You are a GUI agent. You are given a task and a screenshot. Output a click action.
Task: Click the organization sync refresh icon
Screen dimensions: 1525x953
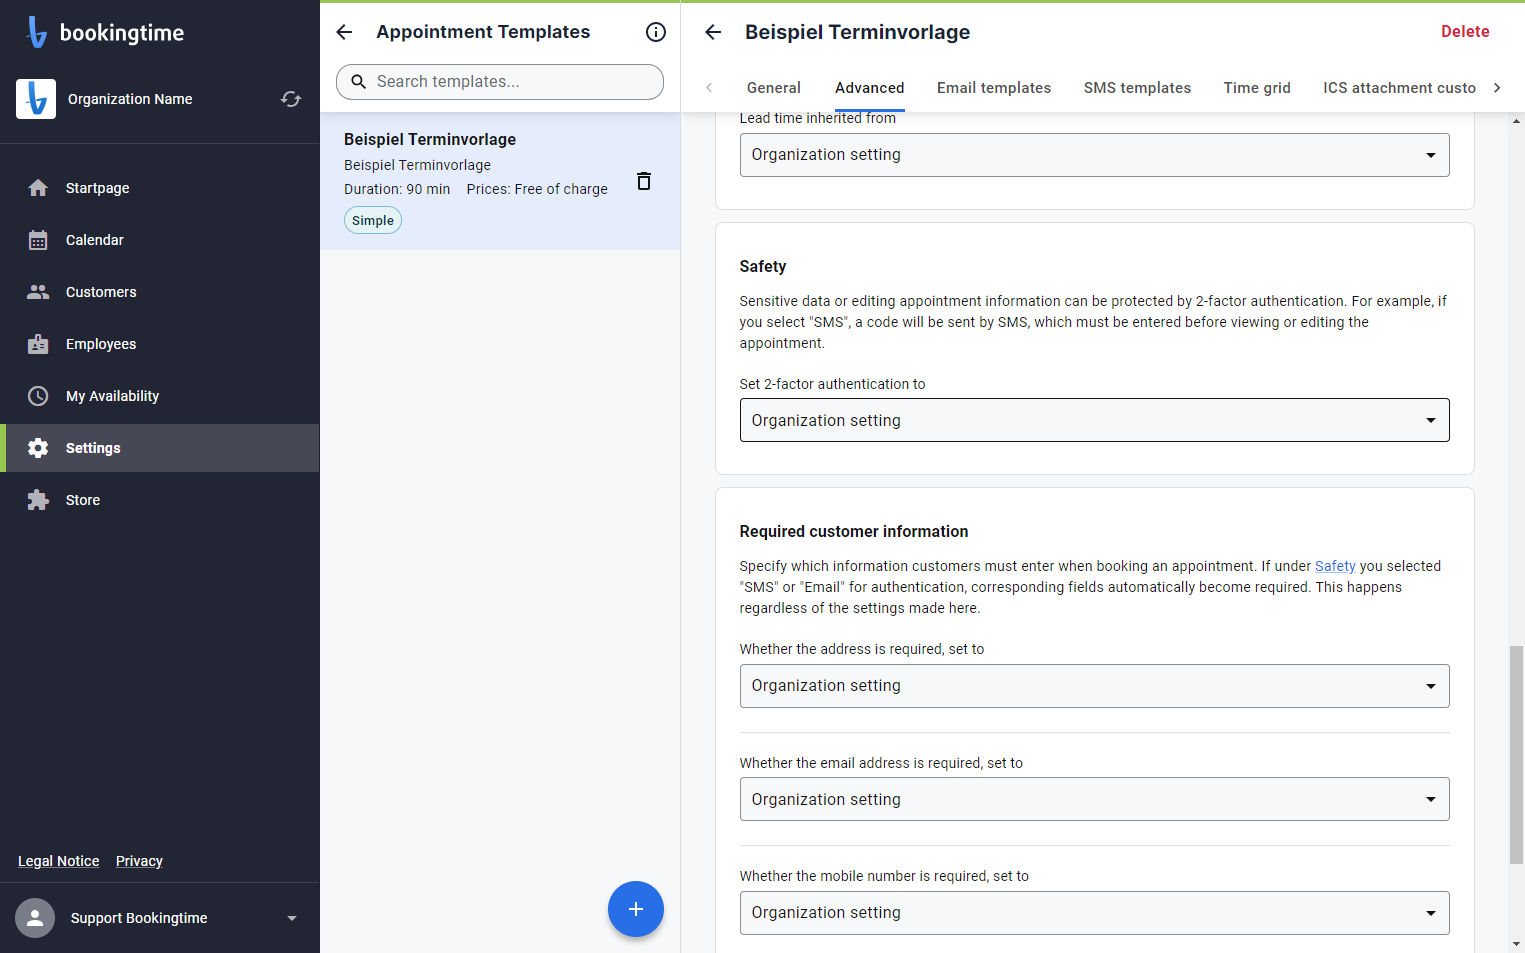291,99
